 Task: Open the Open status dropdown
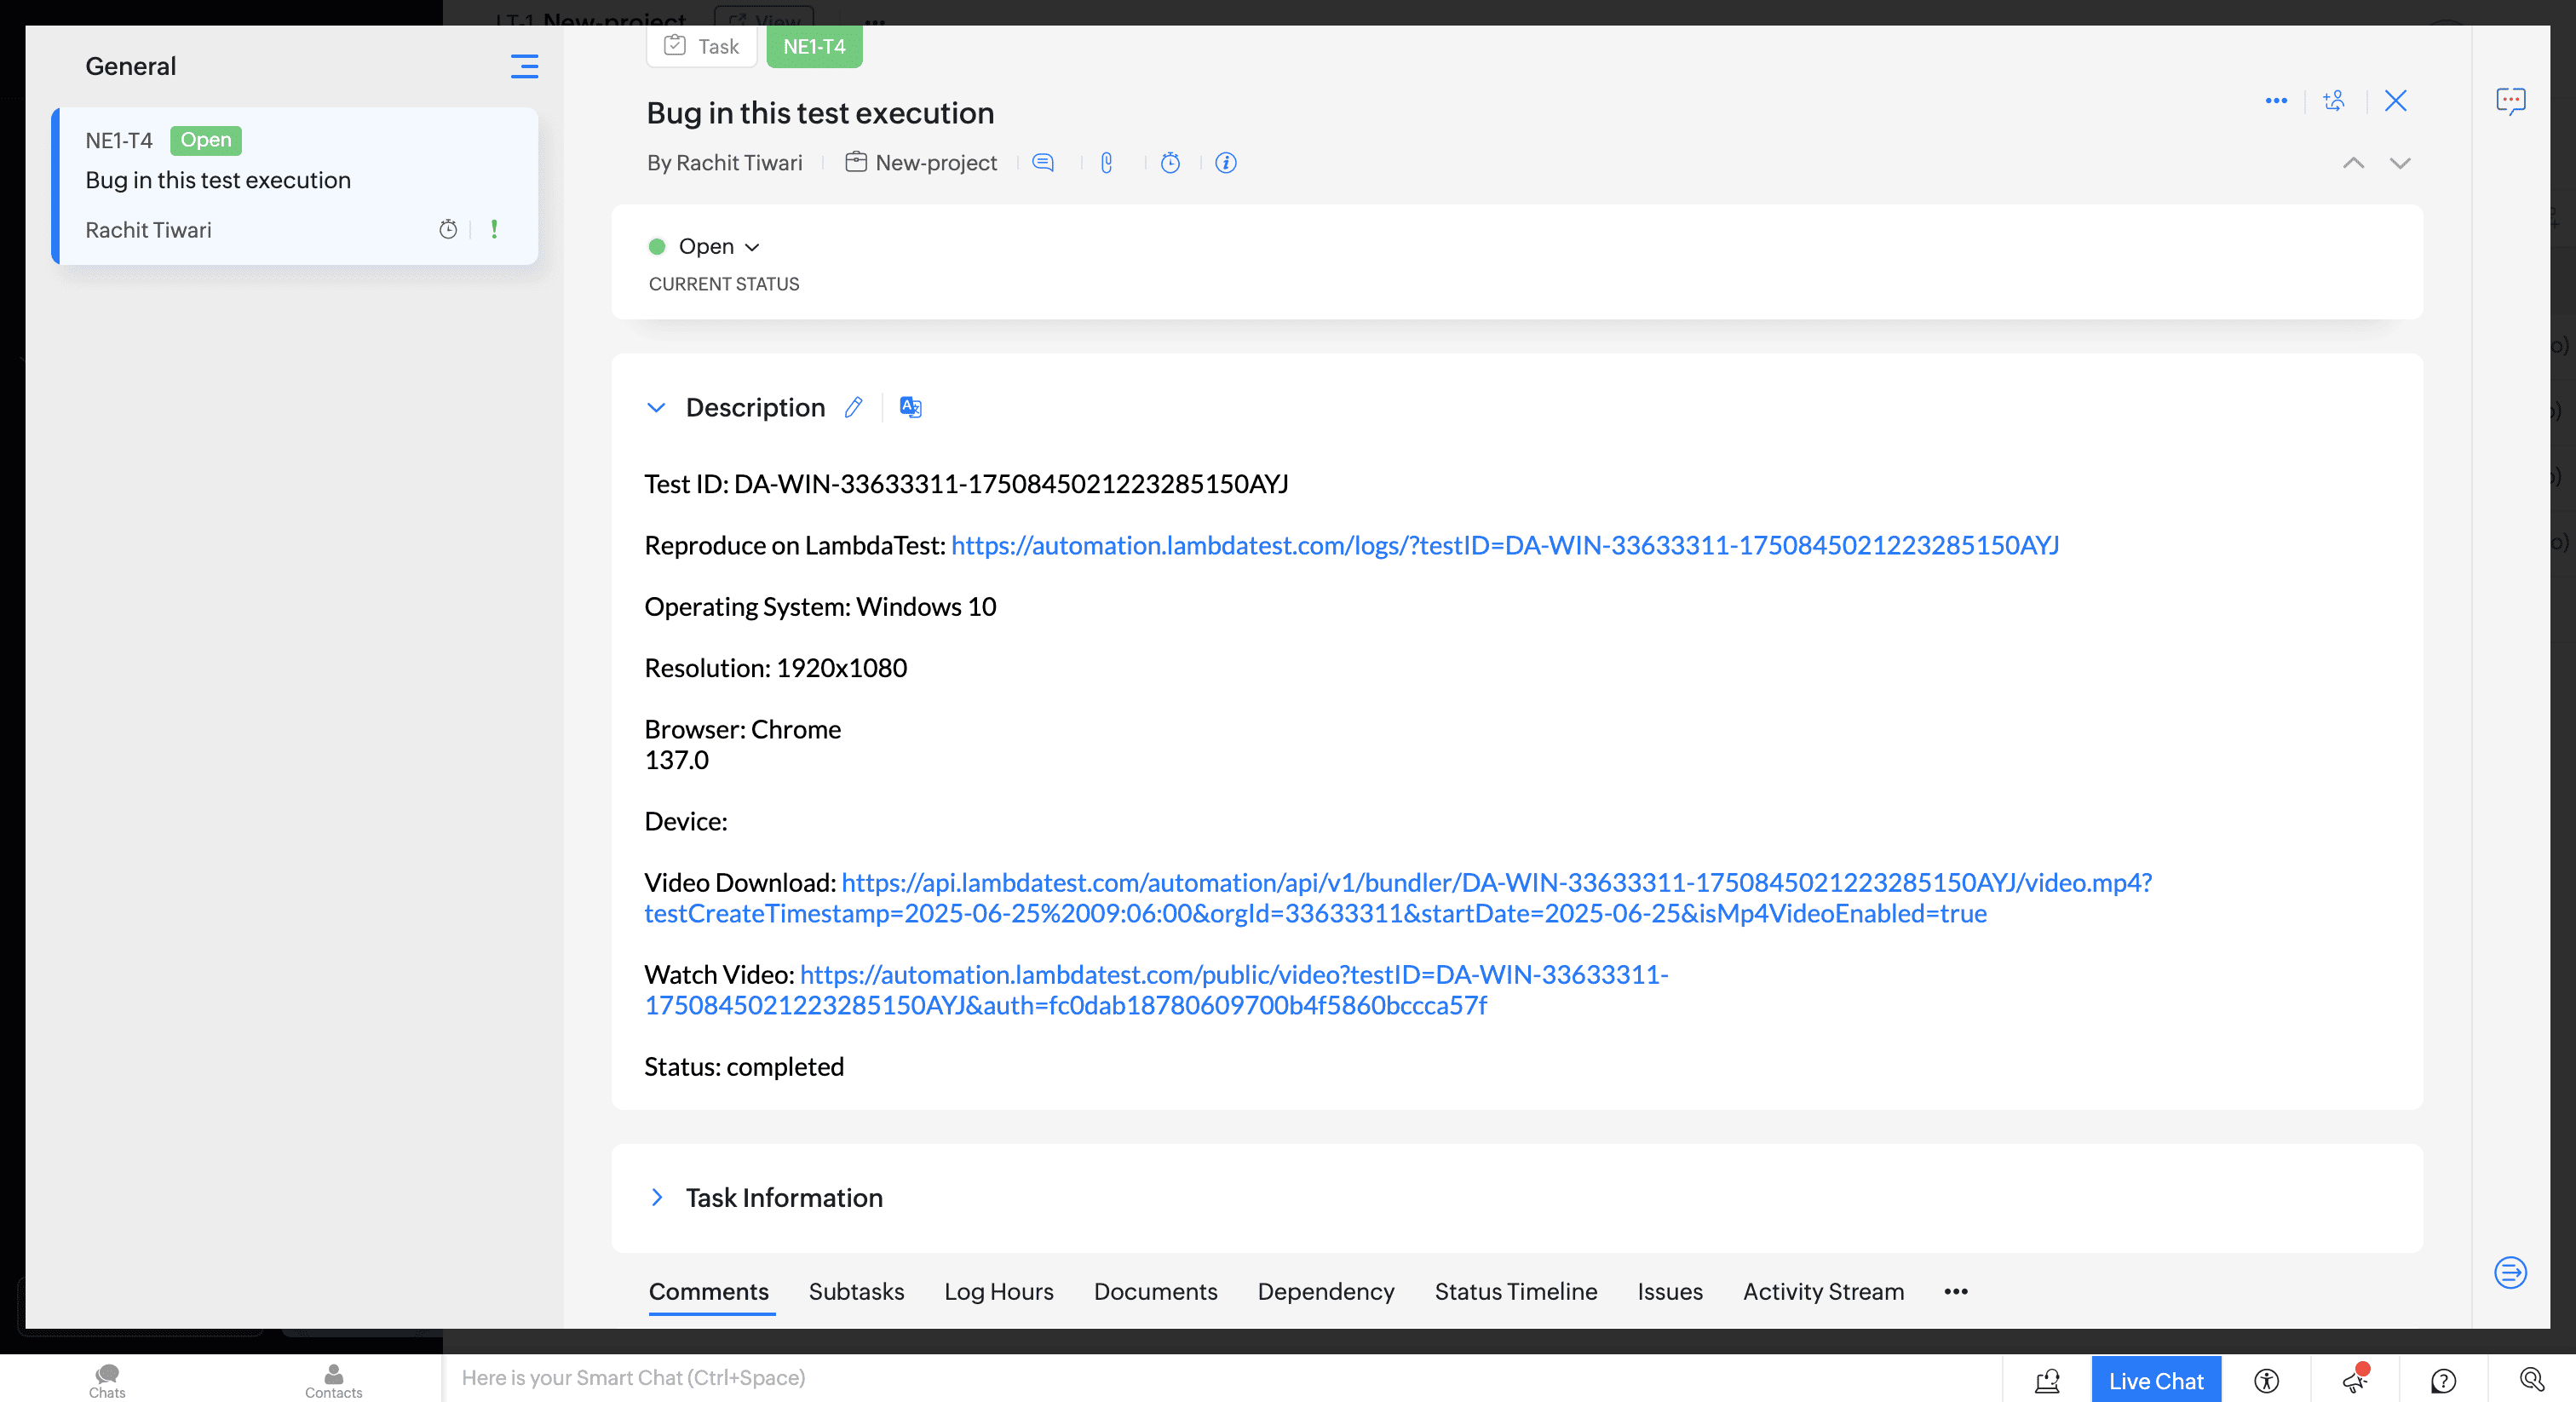tap(718, 247)
